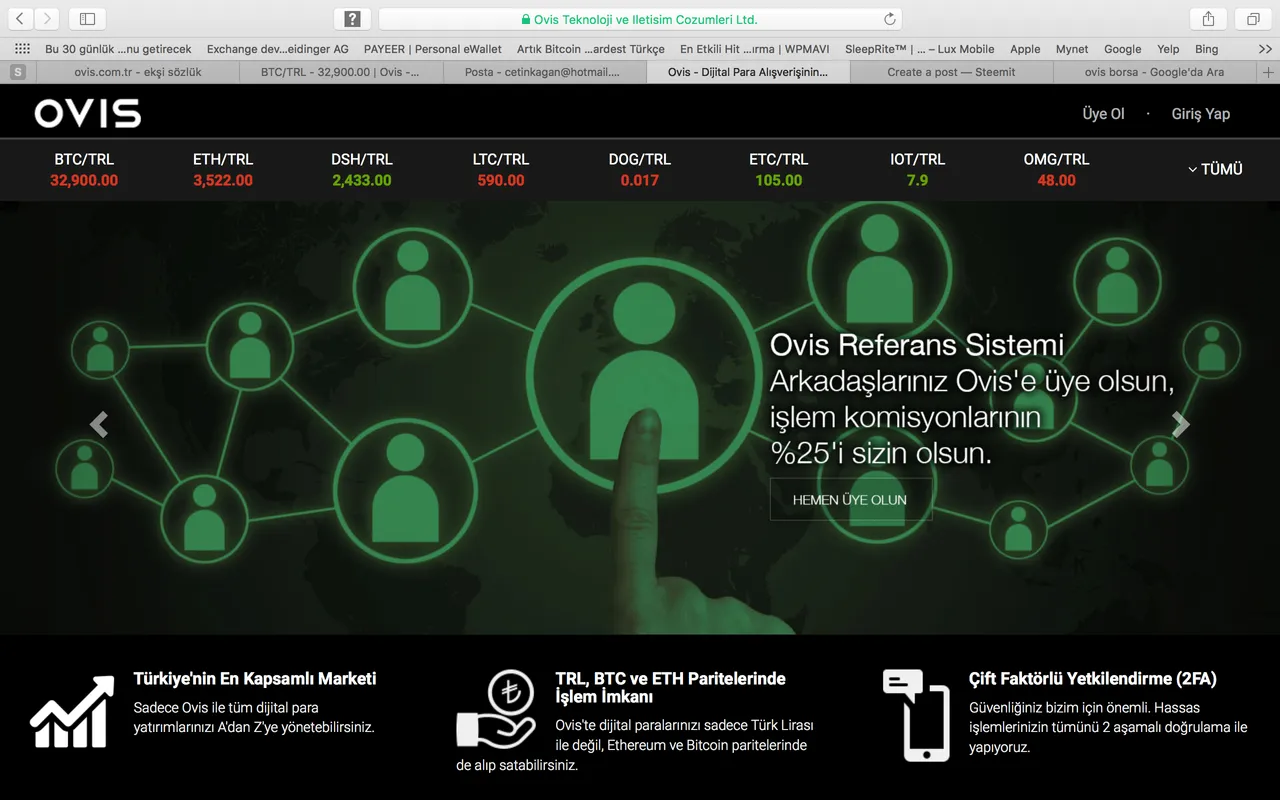Open the En Etkili Hit WPMAVI bookmark

[755, 48]
